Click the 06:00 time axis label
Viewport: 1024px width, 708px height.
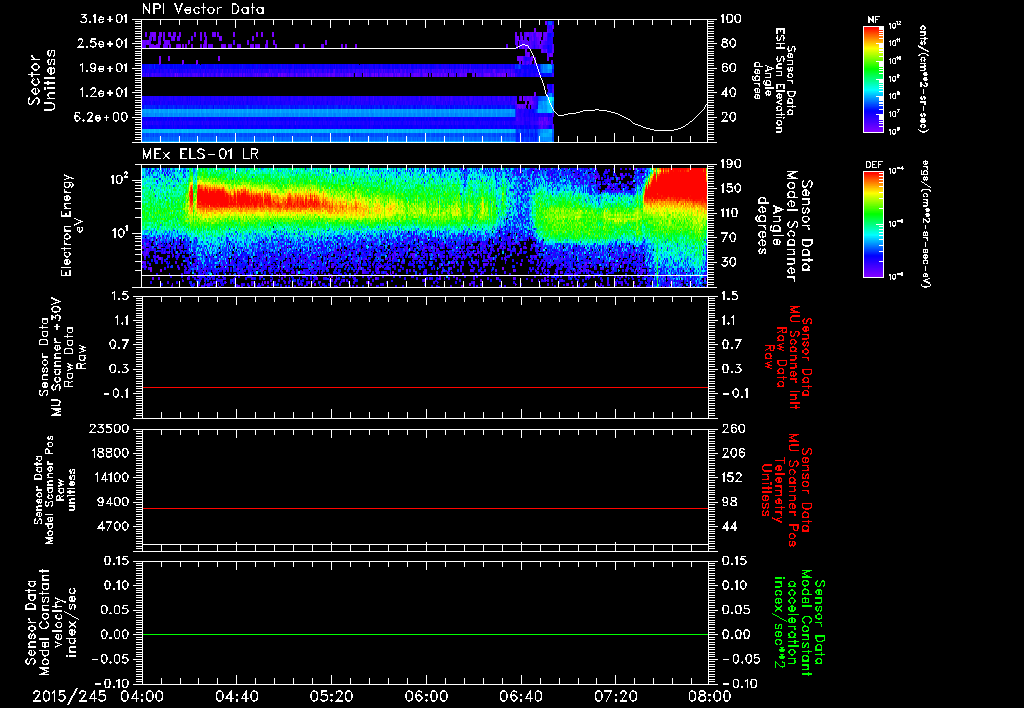click(x=426, y=696)
